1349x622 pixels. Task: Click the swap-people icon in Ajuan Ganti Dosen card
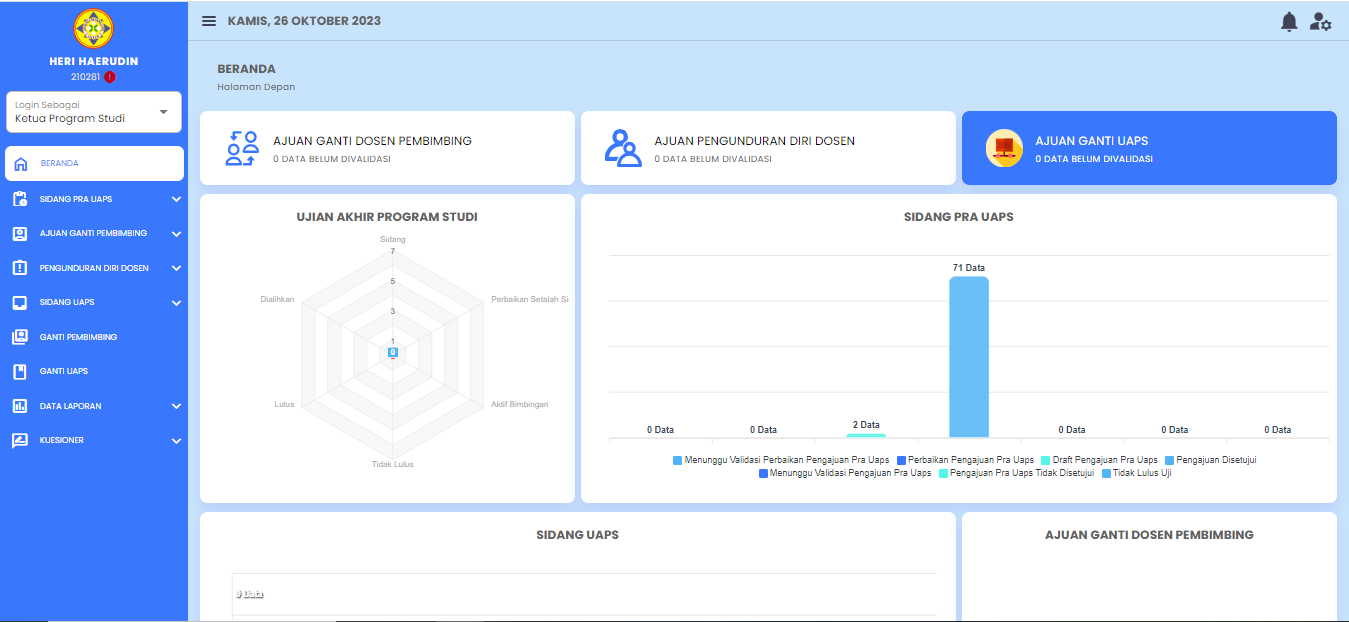pyautogui.click(x=242, y=148)
